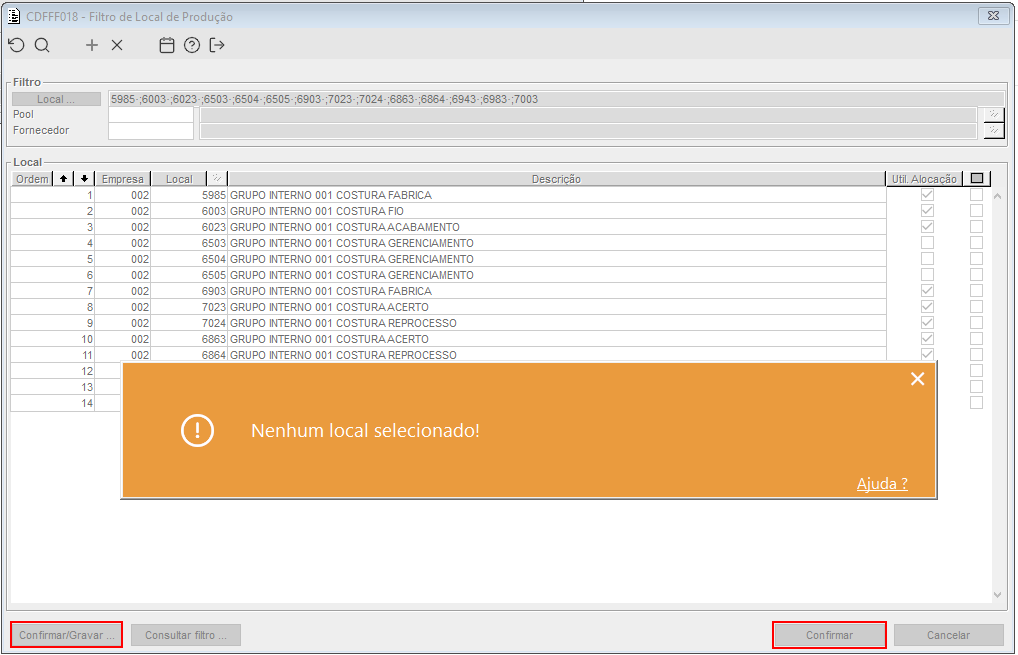This screenshot has height=655, width=1018.
Task: Select description of local 6903 row
Action: 556,291
